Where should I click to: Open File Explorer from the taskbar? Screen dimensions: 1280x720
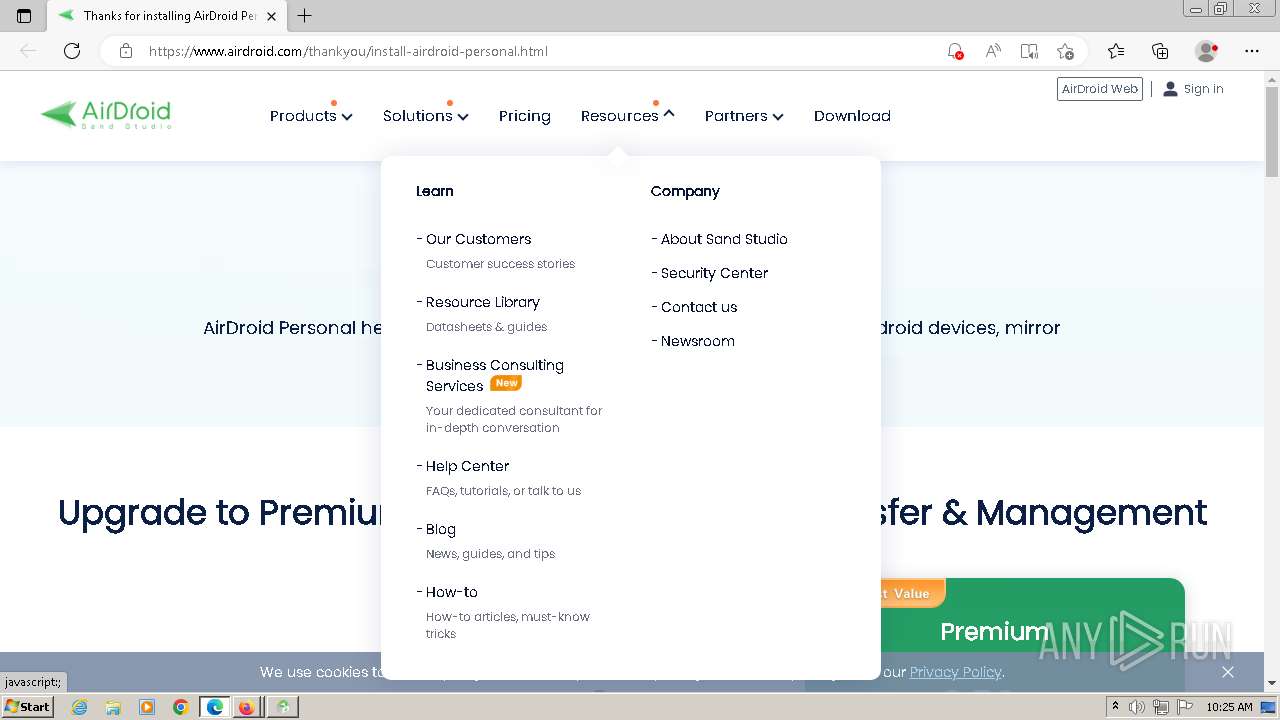113,707
